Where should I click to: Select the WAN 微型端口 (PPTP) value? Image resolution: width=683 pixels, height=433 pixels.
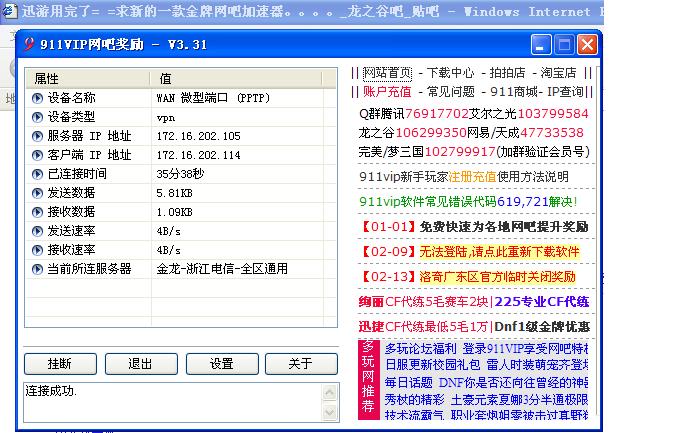coord(213,98)
